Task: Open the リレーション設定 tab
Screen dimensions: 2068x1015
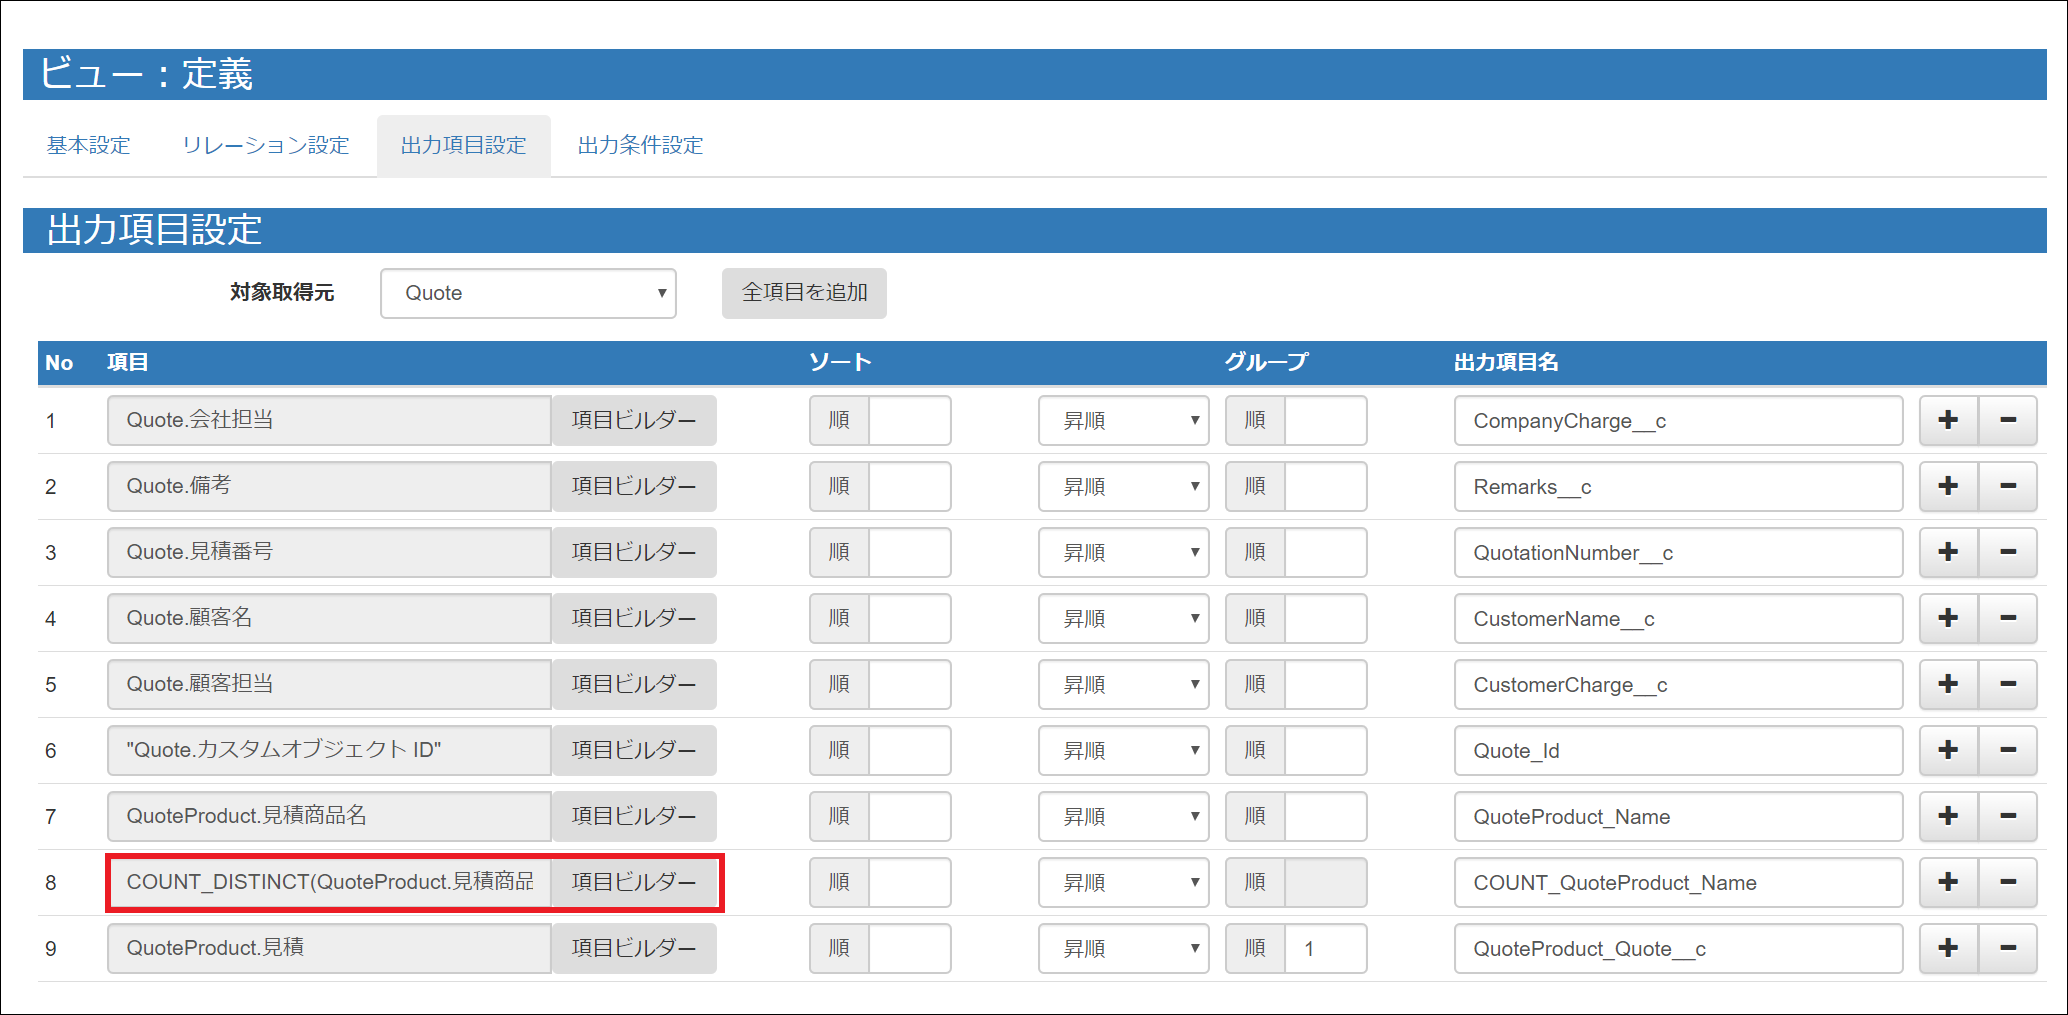Action: click(264, 144)
